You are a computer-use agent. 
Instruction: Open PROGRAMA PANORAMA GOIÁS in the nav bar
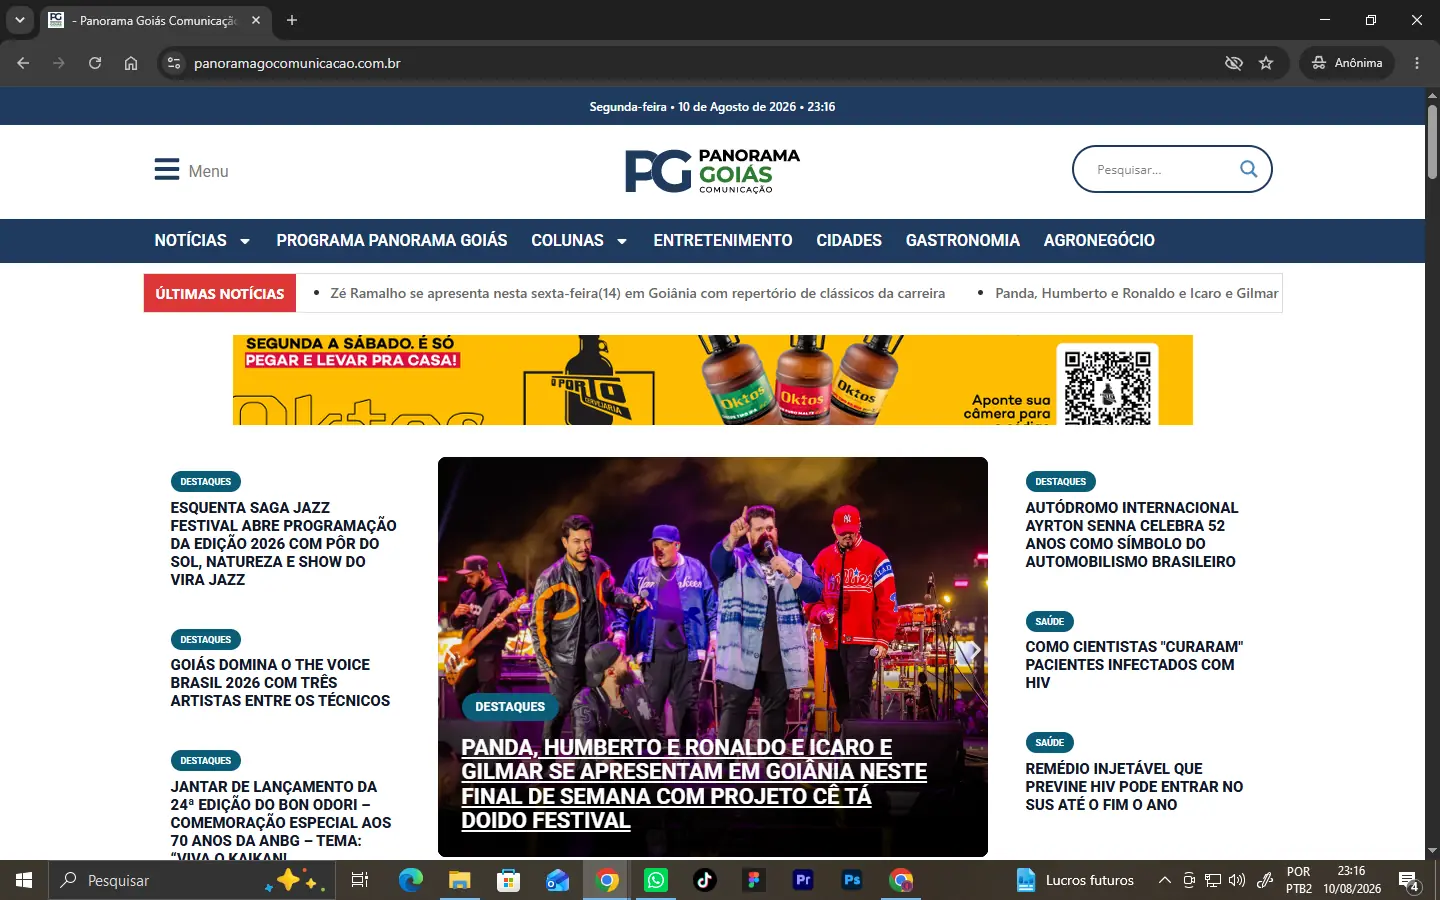pos(392,240)
